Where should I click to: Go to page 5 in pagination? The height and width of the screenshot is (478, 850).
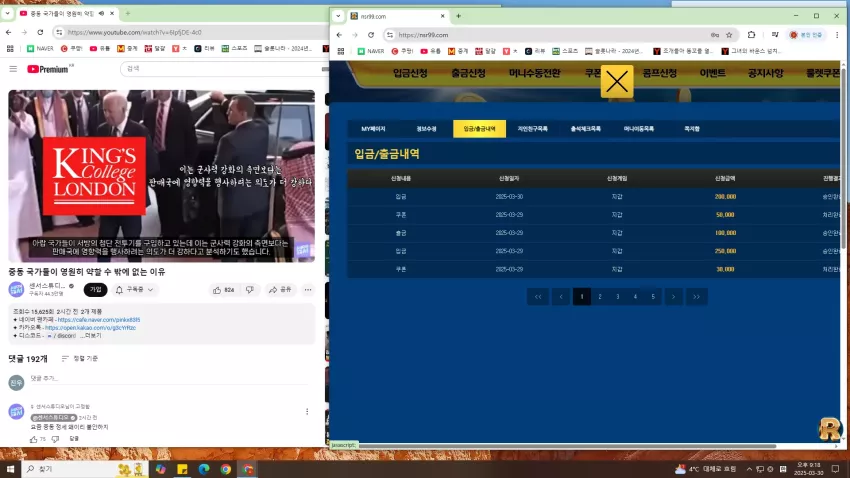[x=653, y=296]
